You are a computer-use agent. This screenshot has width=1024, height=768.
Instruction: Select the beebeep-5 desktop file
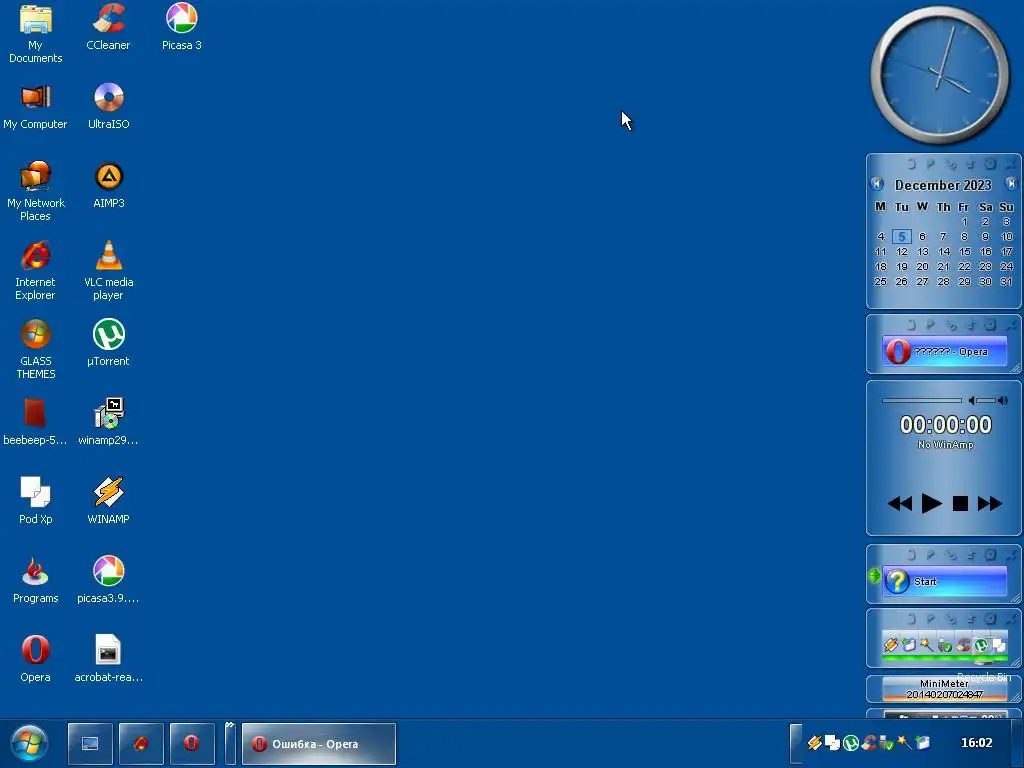point(35,423)
